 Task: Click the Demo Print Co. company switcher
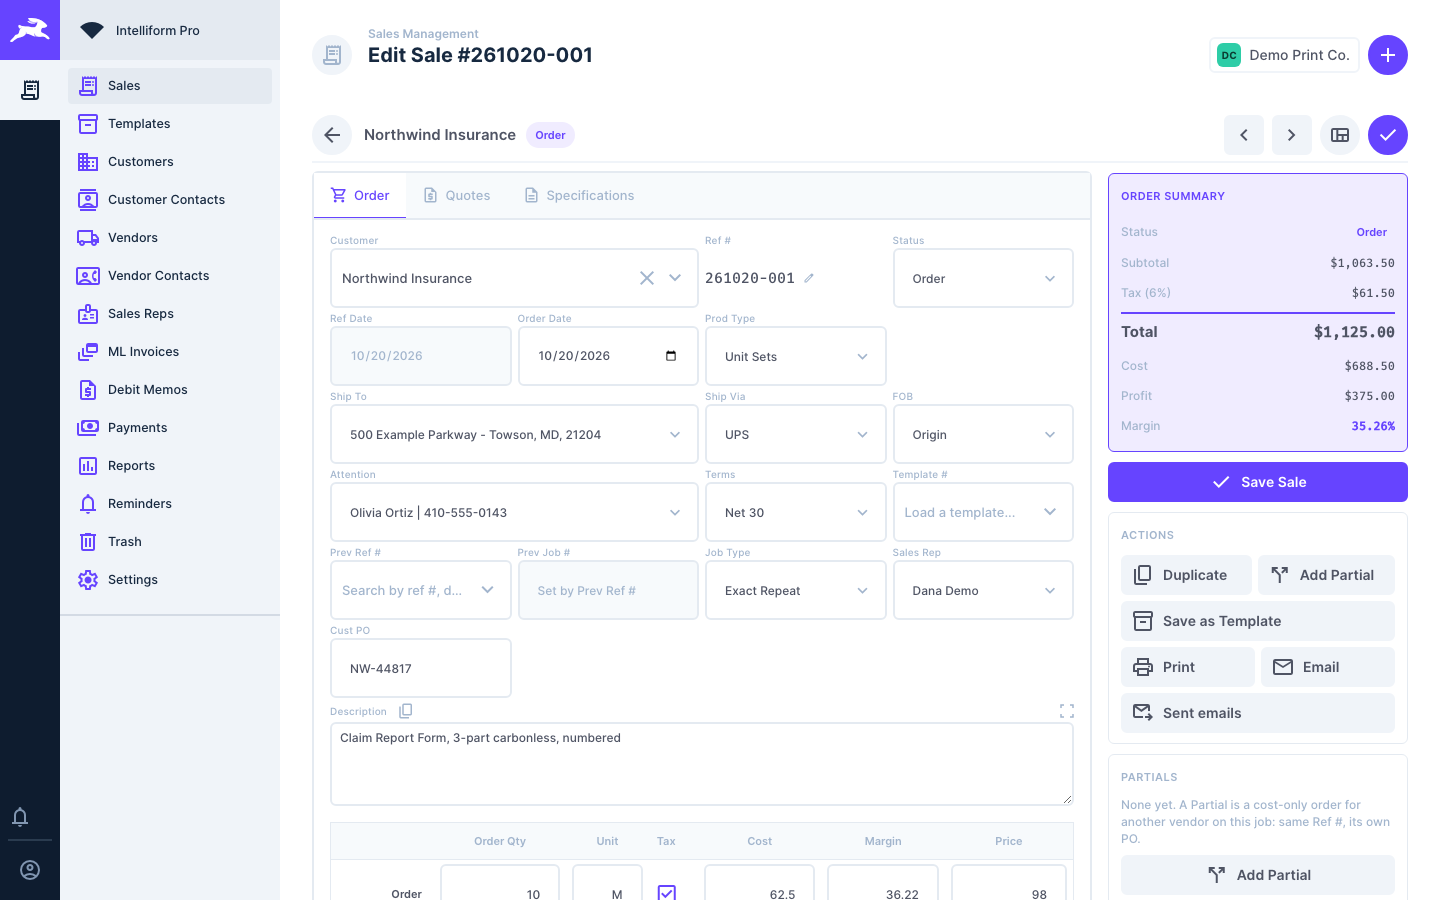(1284, 55)
